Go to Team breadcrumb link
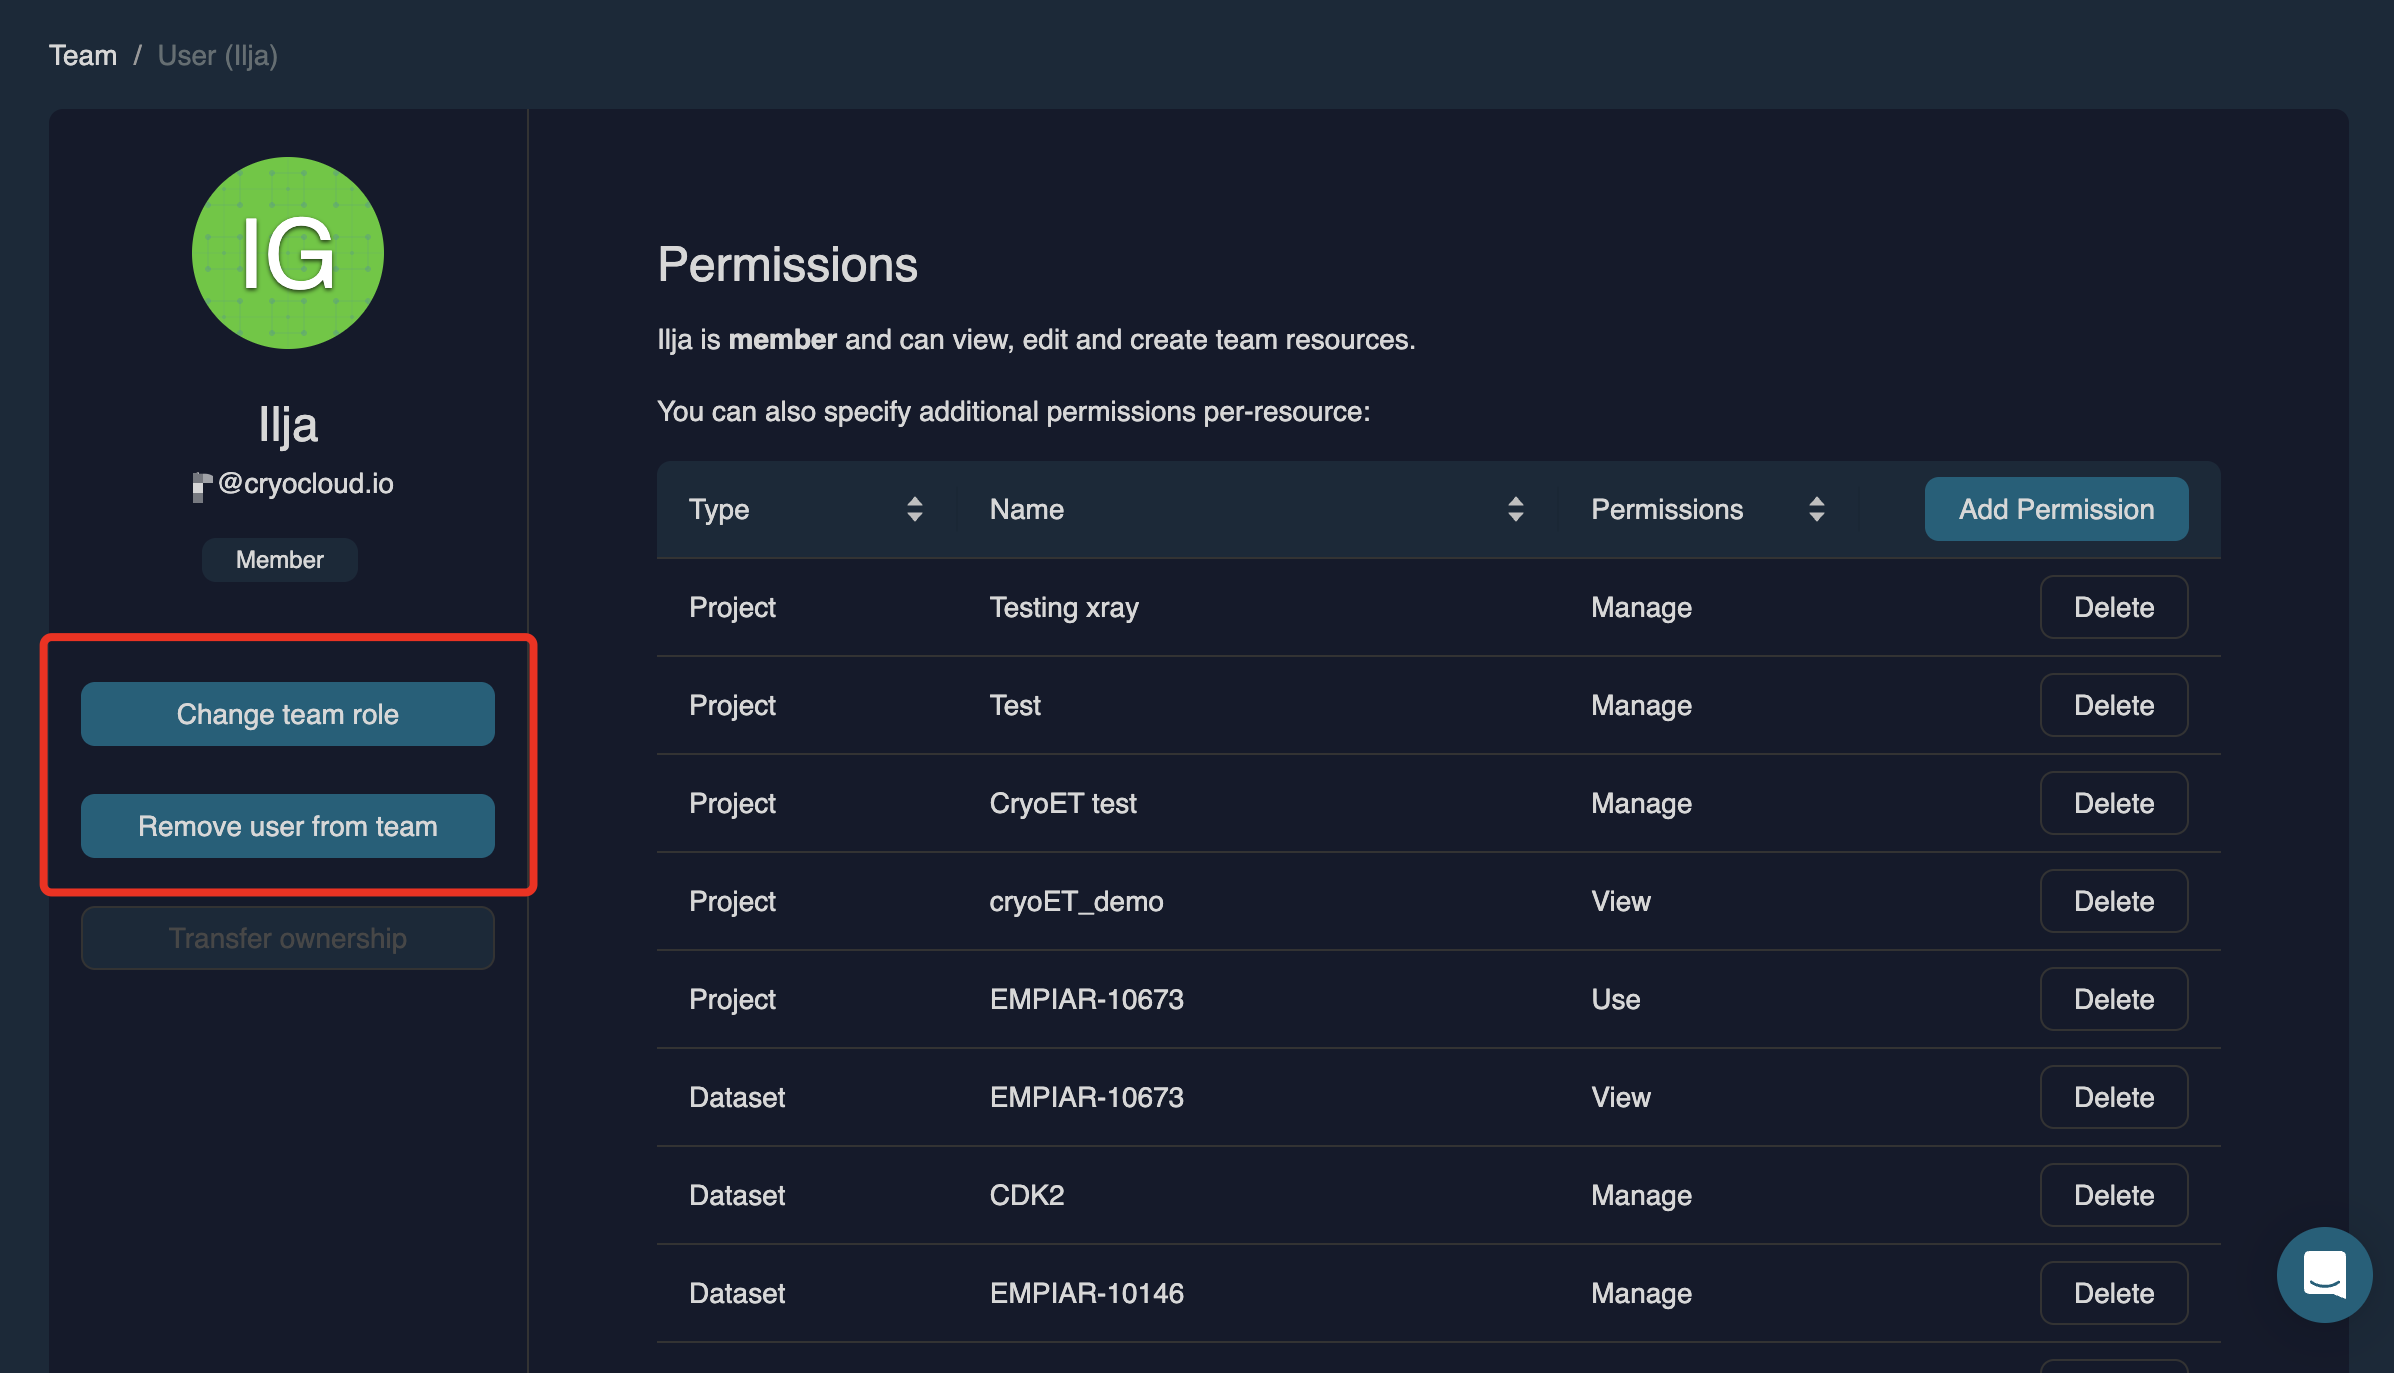Screen dimensions: 2394x1373 (83, 55)
